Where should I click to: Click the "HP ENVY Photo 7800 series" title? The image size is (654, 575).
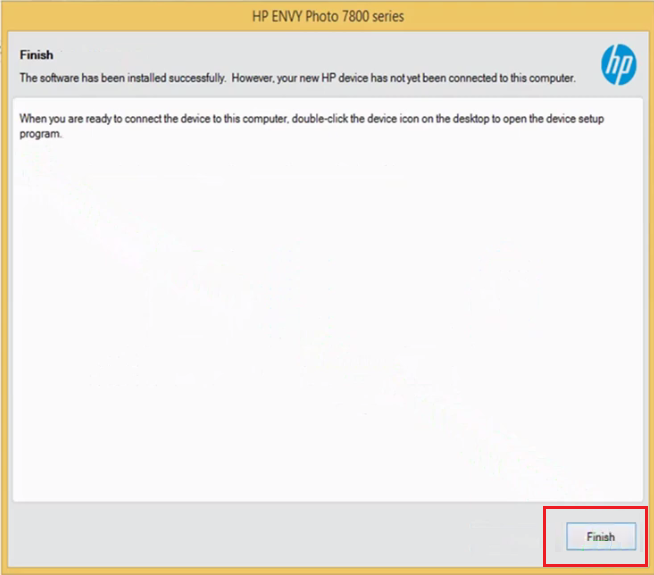[x=328, y=16]
